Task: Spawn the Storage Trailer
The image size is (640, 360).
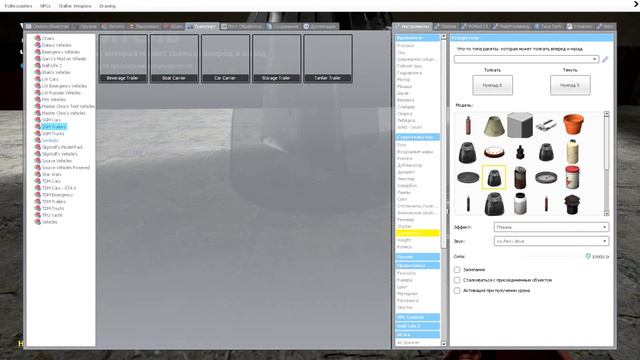Action: click(x=277, y=59)
